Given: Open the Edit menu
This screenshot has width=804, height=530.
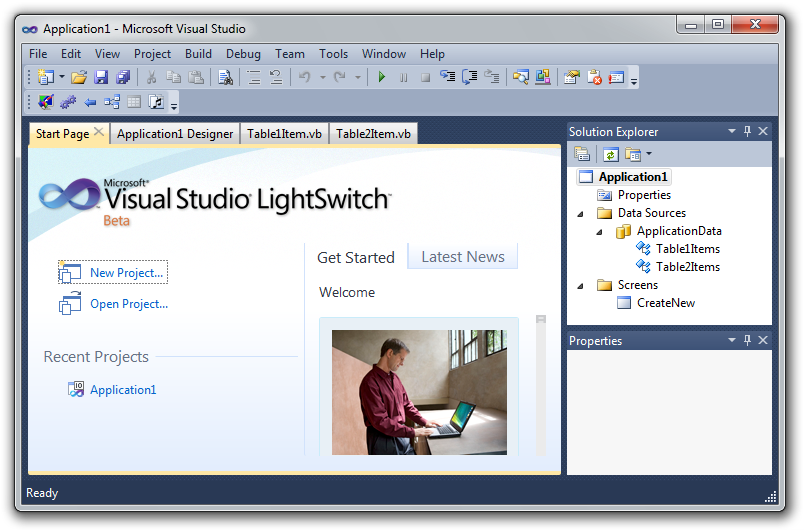Looking at the screenshot, I should click(x=71, y=54).
